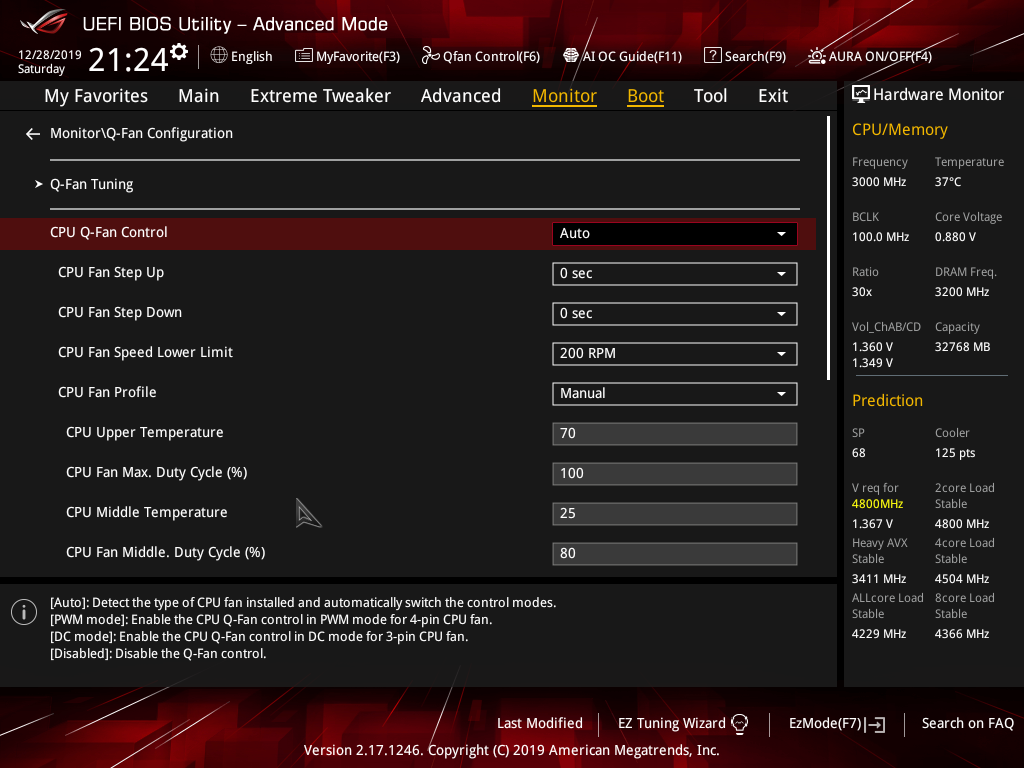Click the EZ Tuning Wizard bulb icon
Image resolution: width=1024 pixels, height=768 pixels.
point(739,724)
